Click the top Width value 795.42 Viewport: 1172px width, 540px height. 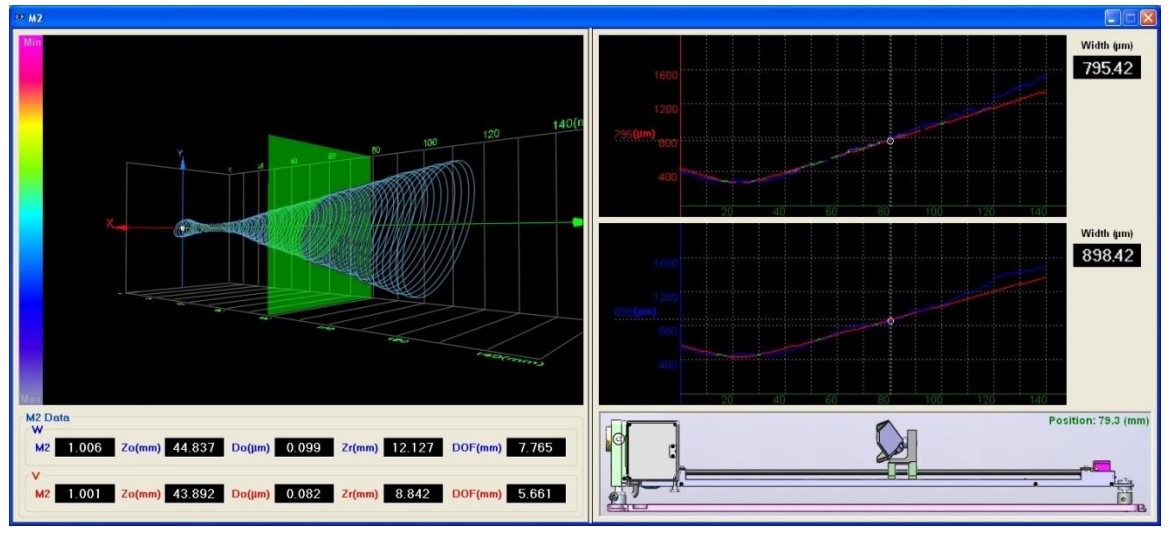[1107, 68]
